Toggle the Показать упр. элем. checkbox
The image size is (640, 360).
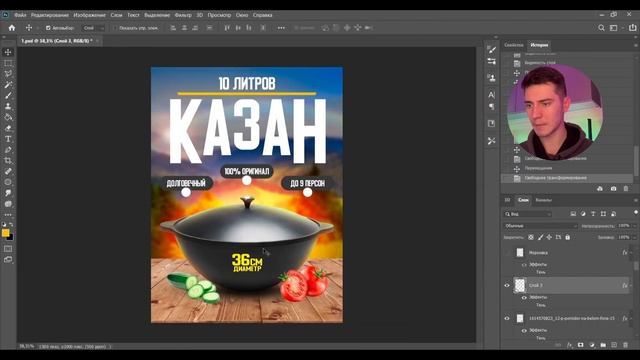115,28
